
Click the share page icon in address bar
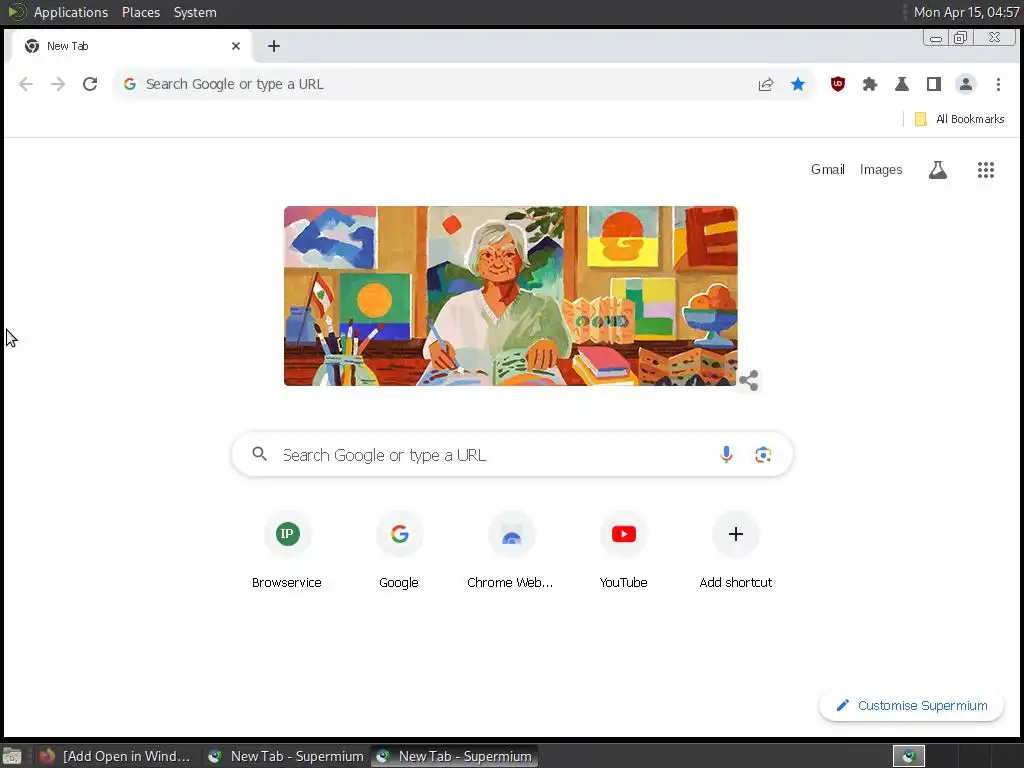pyautogui.click(x=766, y=84)
